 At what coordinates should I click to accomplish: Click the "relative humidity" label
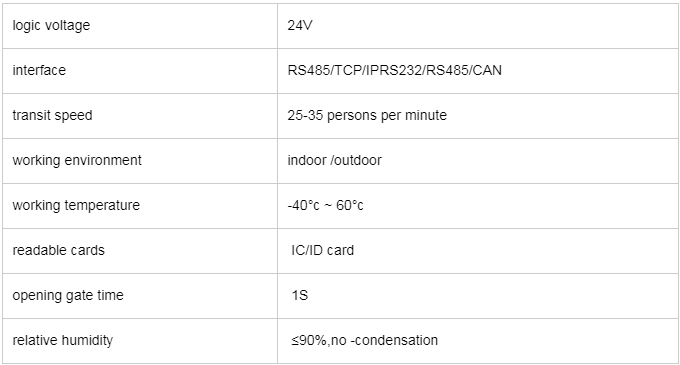pos(62,340)
